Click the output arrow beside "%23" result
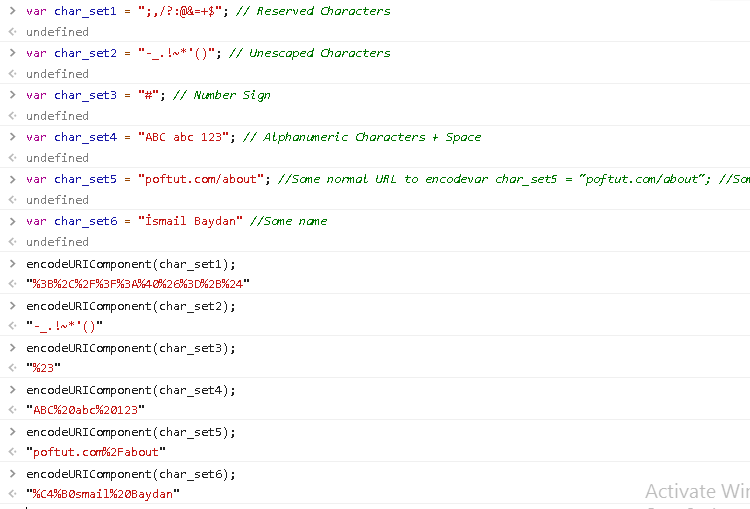 point(13,368)
